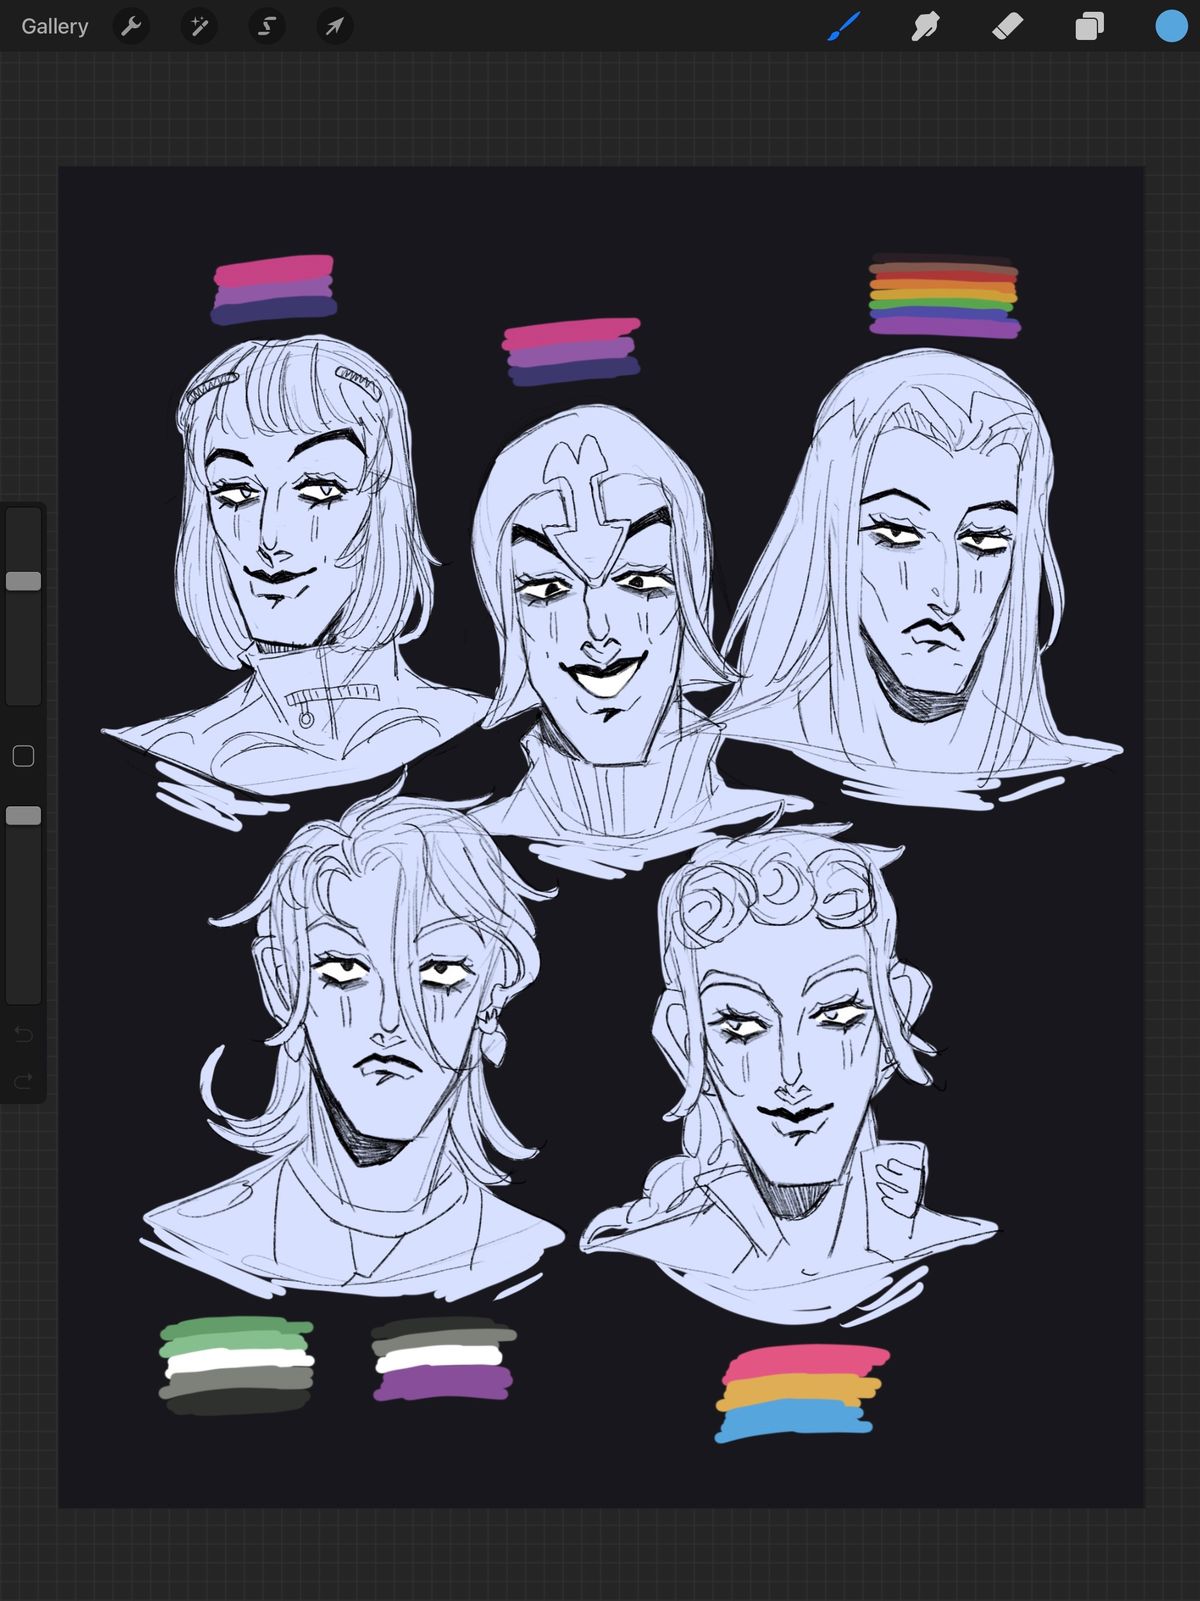The image size is (1200, 1601).
Task: Click the brush opacity slider handle
Action: pos(24,816)
